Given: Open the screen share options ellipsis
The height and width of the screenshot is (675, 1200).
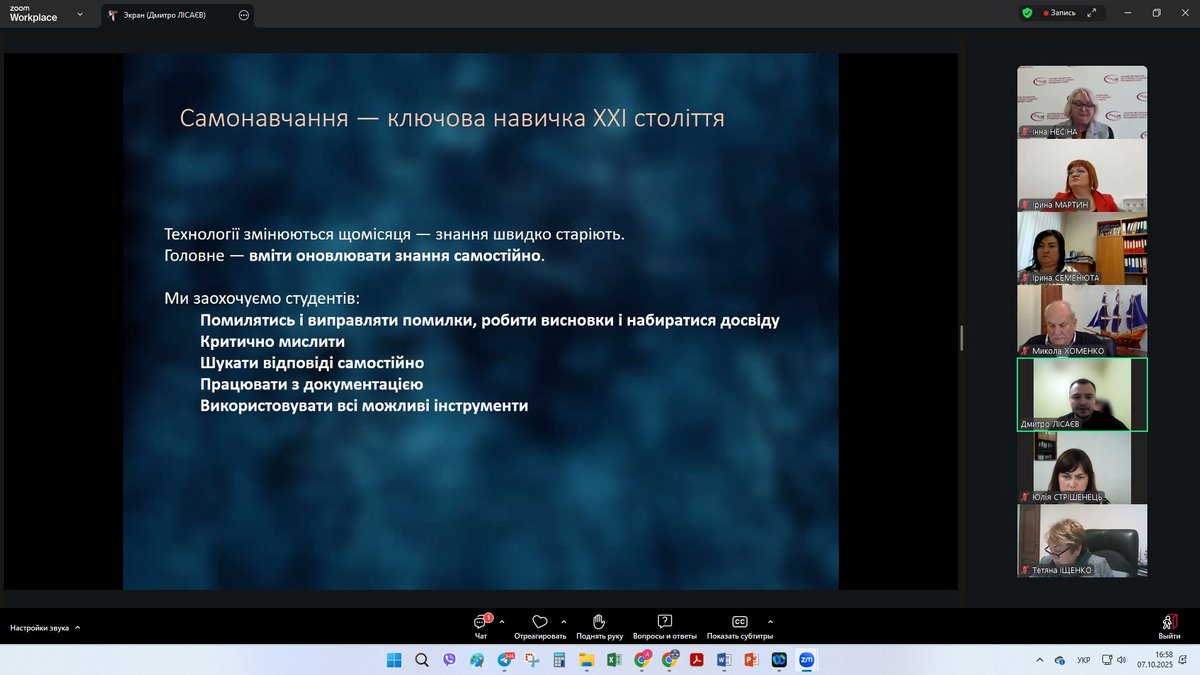Looking at the screenshot, I should pos(243,15).
